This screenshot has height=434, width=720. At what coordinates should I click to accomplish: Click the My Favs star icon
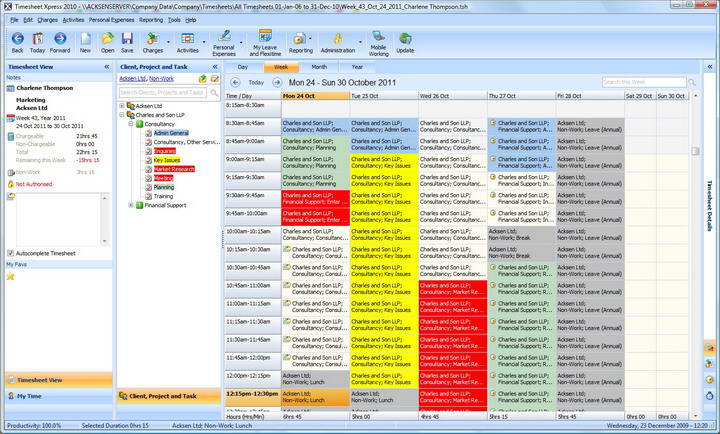tap(11, 276)
